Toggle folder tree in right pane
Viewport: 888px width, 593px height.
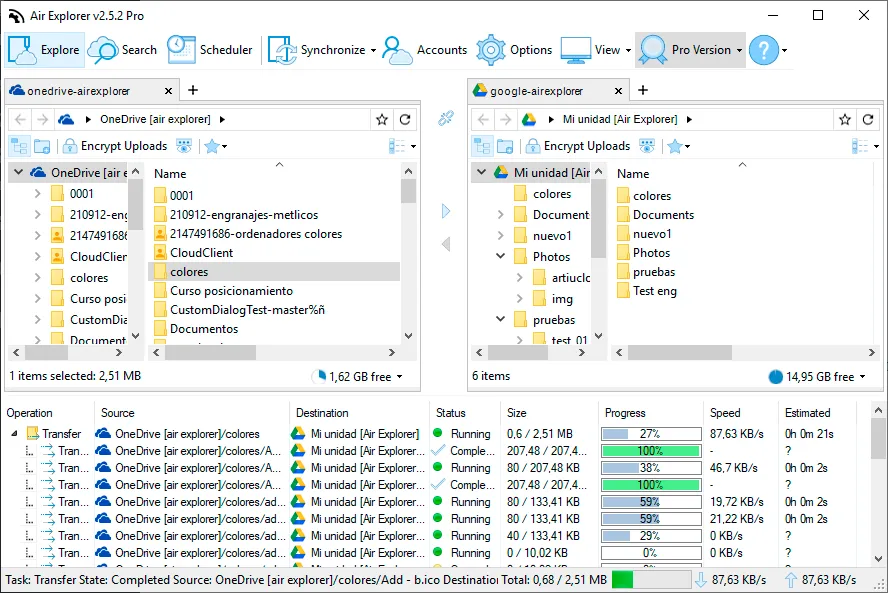[x=483, y=146]
